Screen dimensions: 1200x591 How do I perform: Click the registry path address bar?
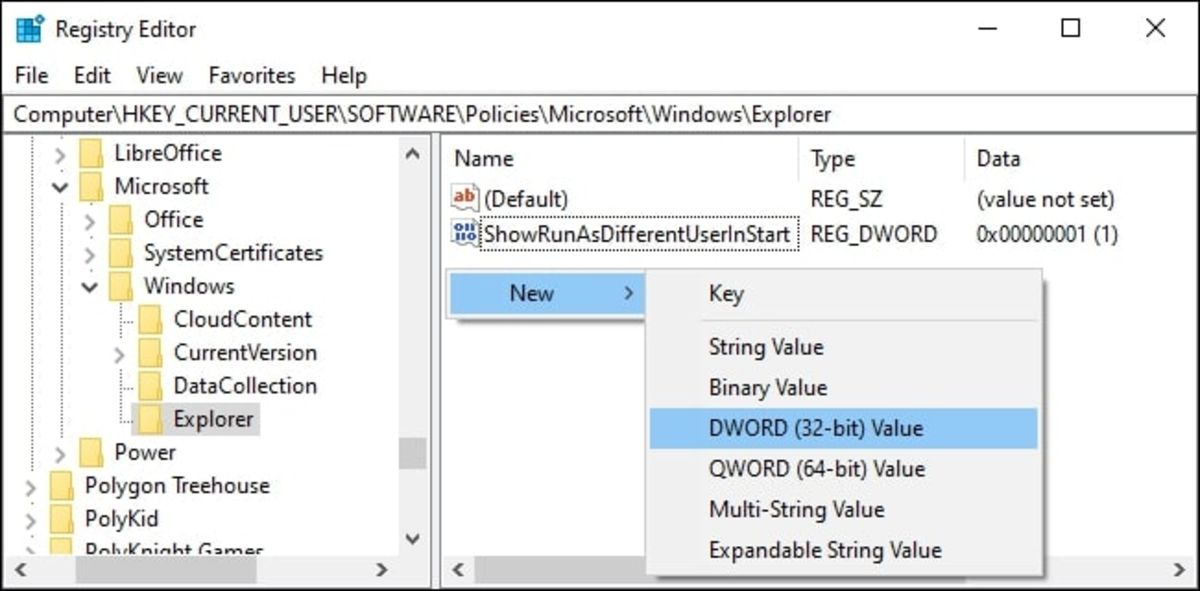click(600, 114)
